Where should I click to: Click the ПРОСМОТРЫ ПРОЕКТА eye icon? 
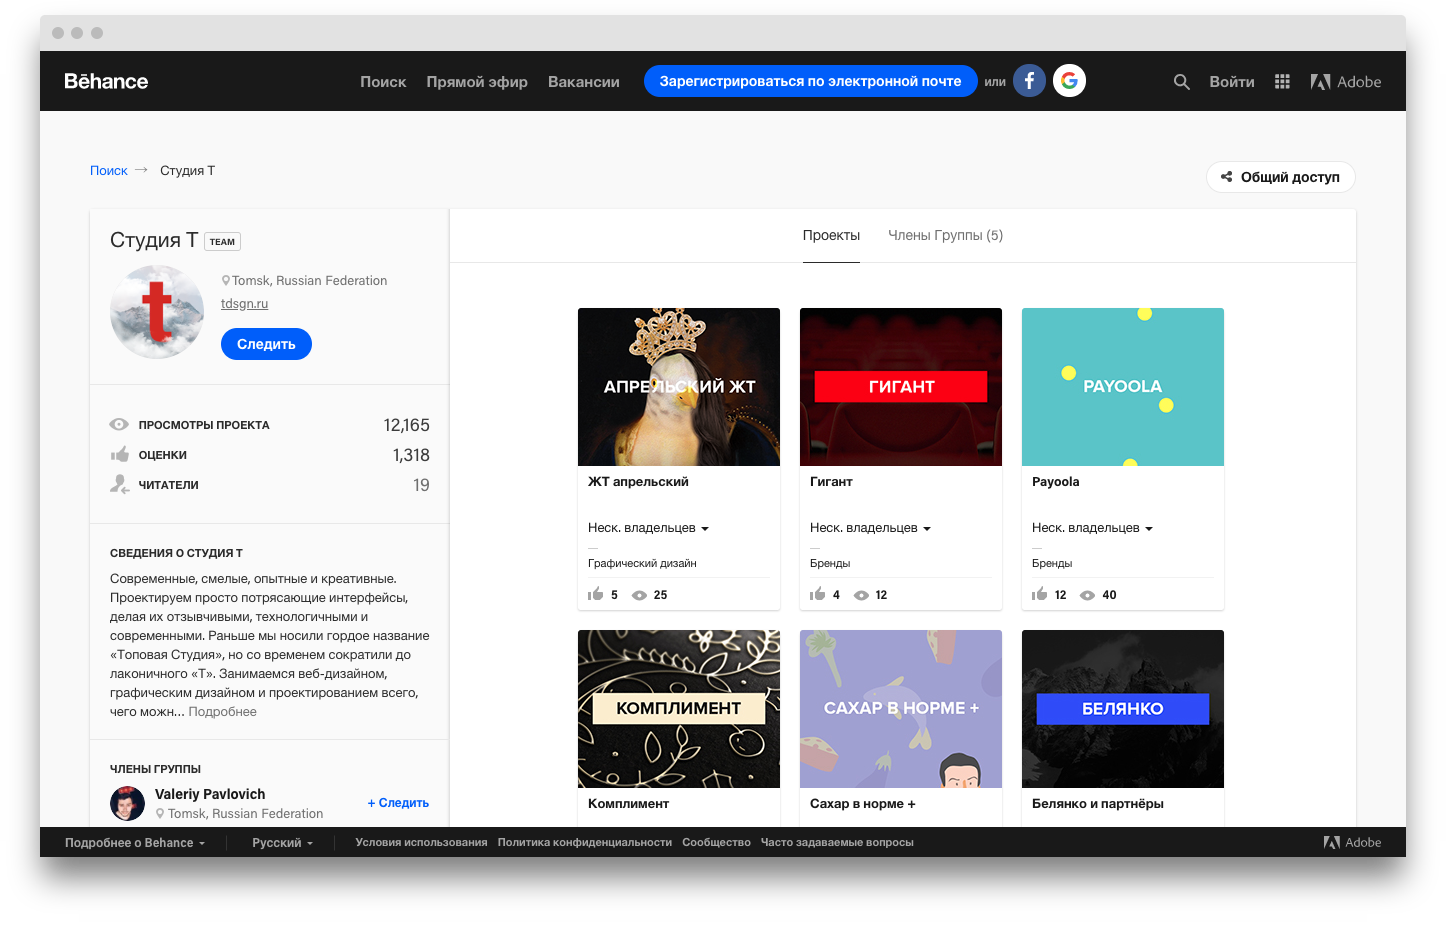coord(119,424)
